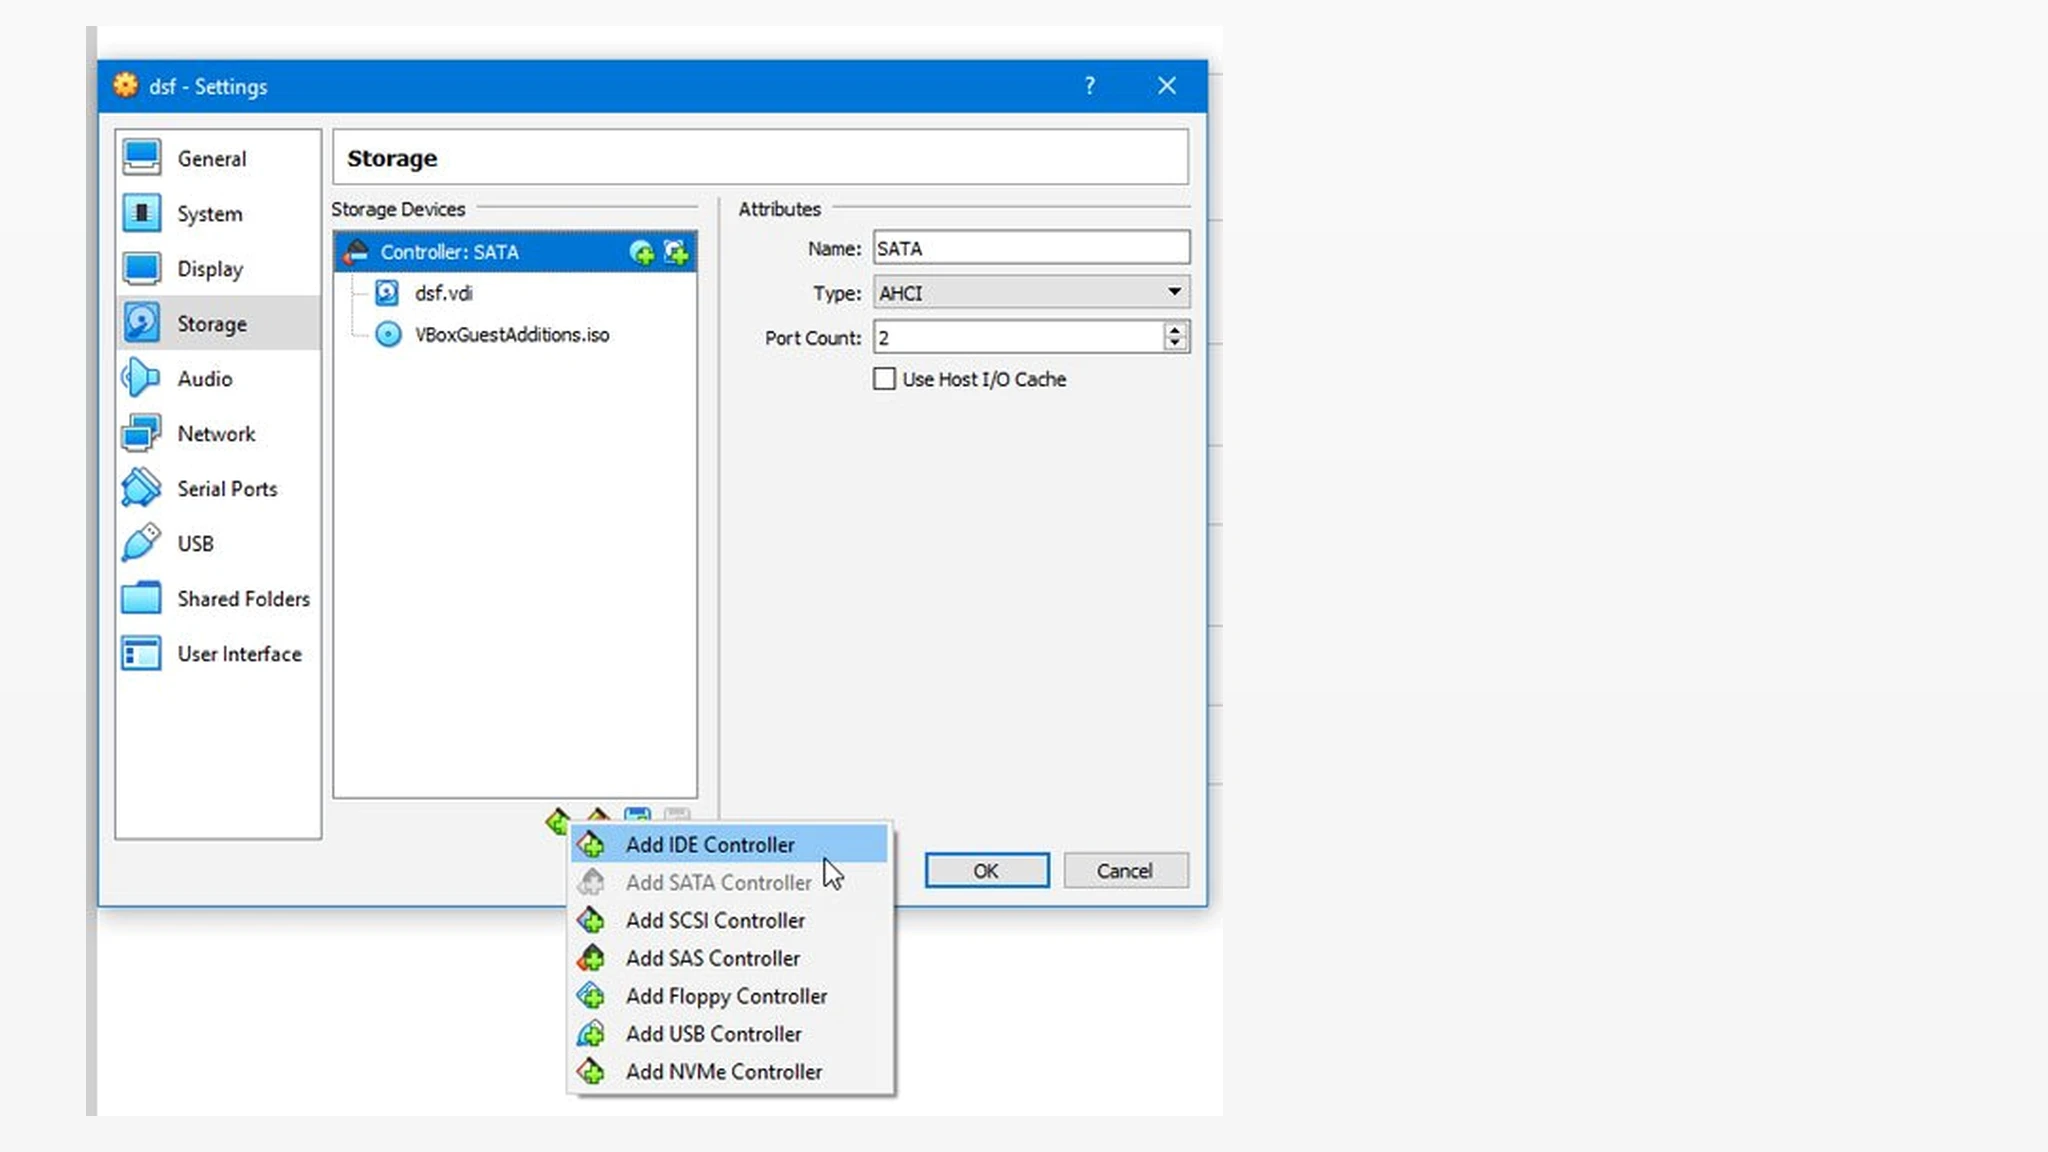Increase the Port Count with up arrow
The image size is (2048, 1152).
coord(1175,329)
